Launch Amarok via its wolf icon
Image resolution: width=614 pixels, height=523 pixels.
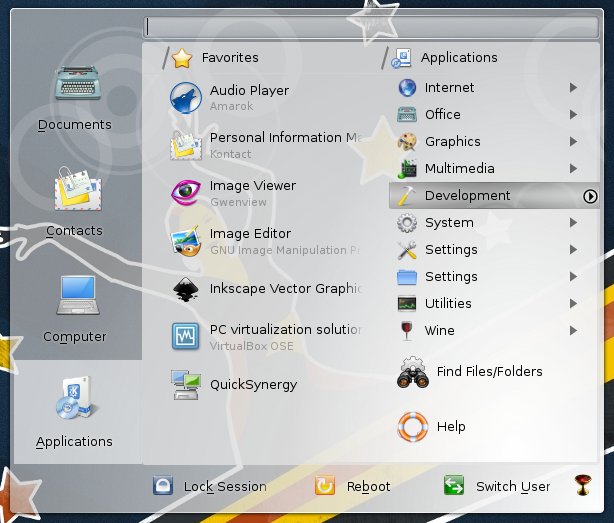186,97
